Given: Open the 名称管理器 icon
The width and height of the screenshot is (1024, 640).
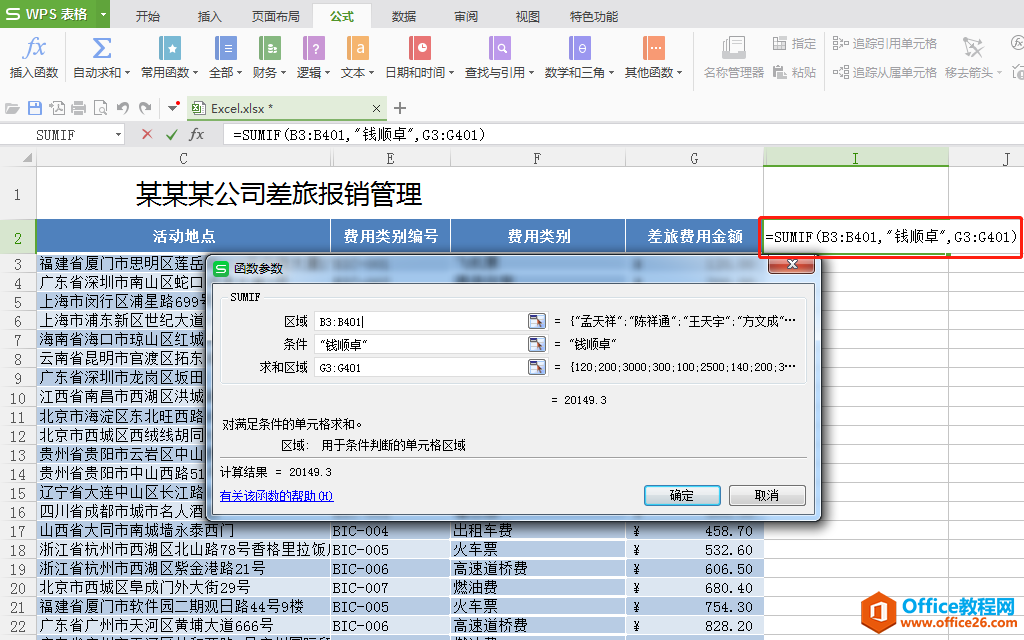Looking at the screenshot, I should [734, 48].
